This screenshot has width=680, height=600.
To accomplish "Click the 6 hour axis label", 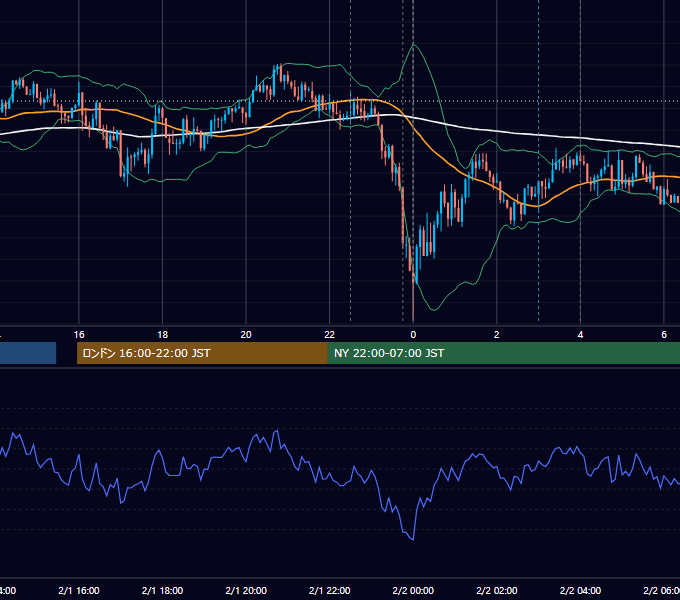I will pos(664,335).
